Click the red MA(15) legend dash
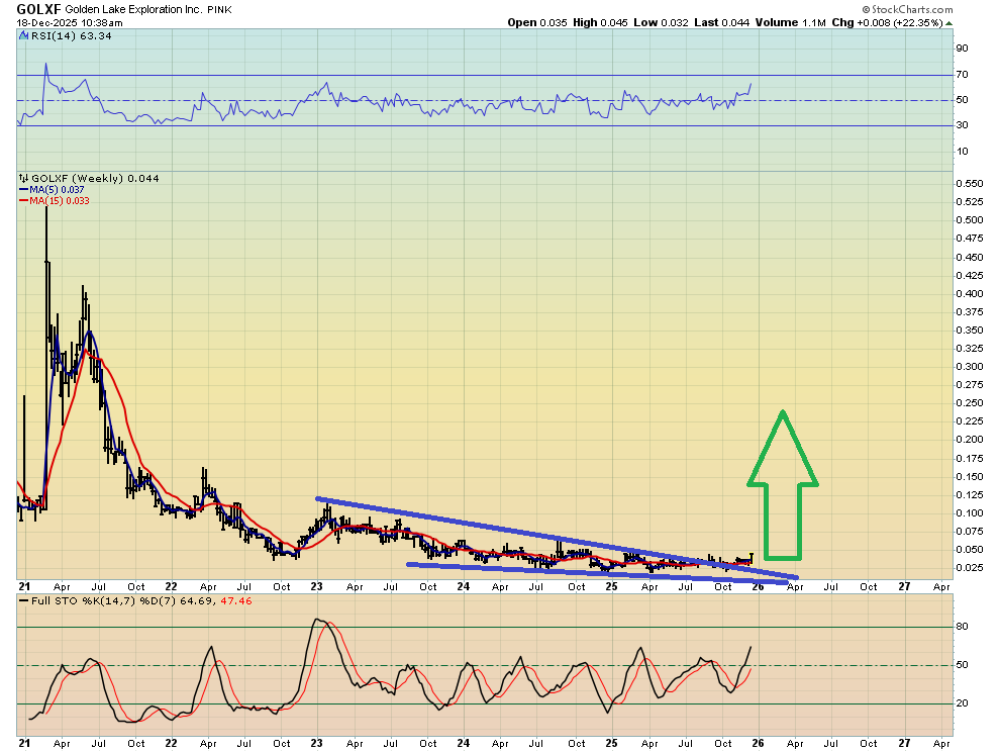1000x752 pixels. [x=23, y=201]
